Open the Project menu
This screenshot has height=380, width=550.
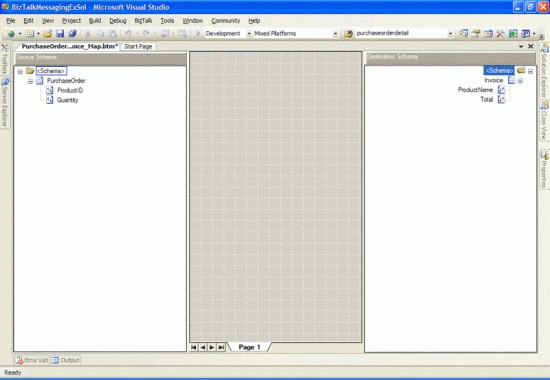pos(71,21)
